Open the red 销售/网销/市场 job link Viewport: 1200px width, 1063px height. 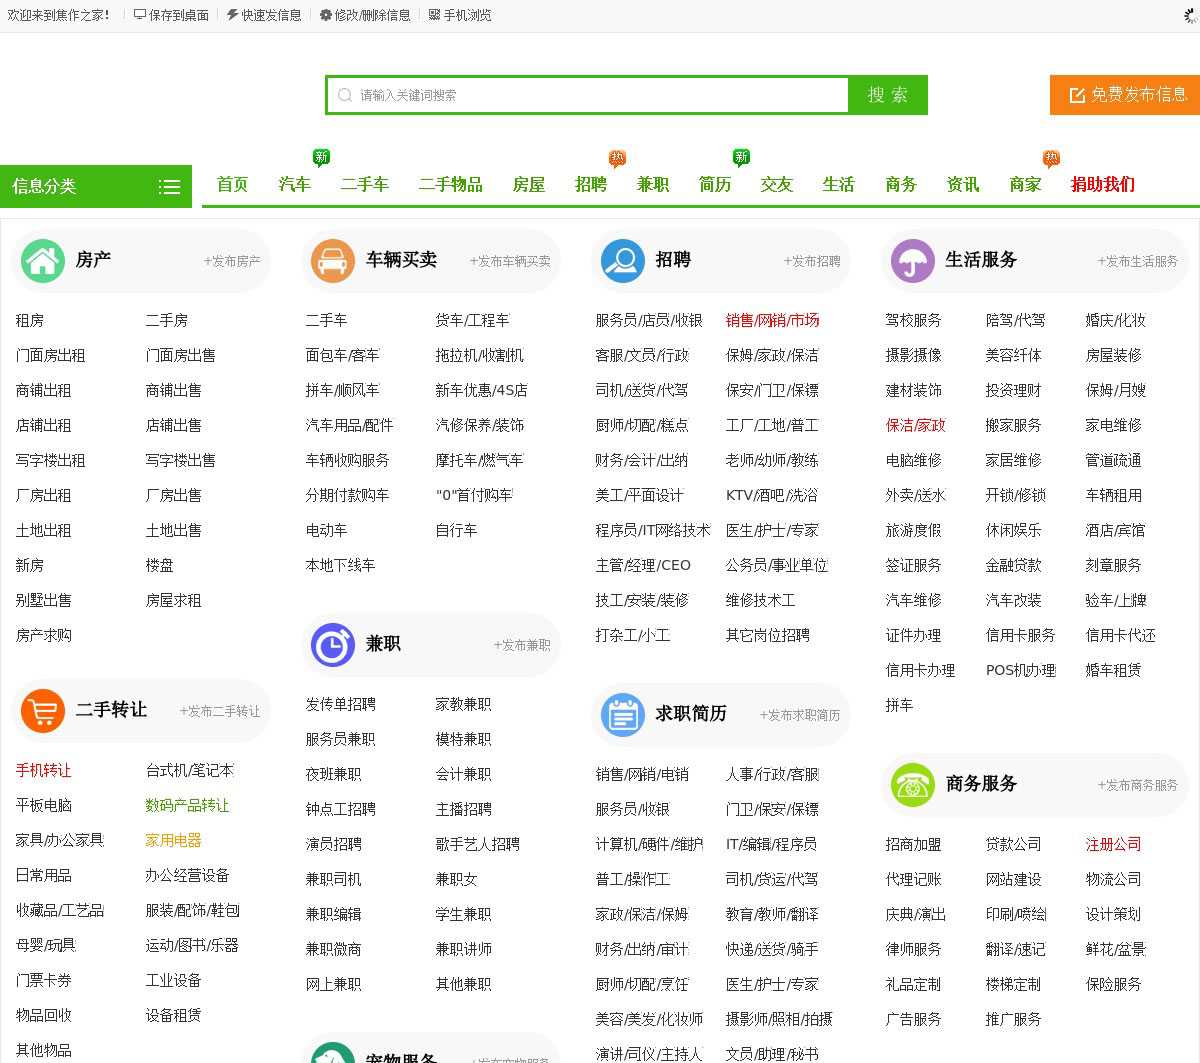[x=772, y=320]
